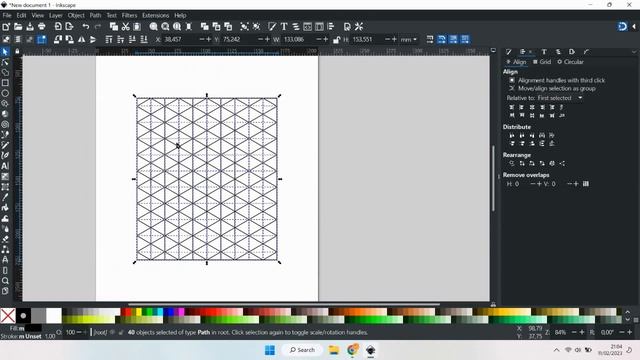640x360 pixels.
Task: Increase X position with plus button
Action: (x=209, y=40)
